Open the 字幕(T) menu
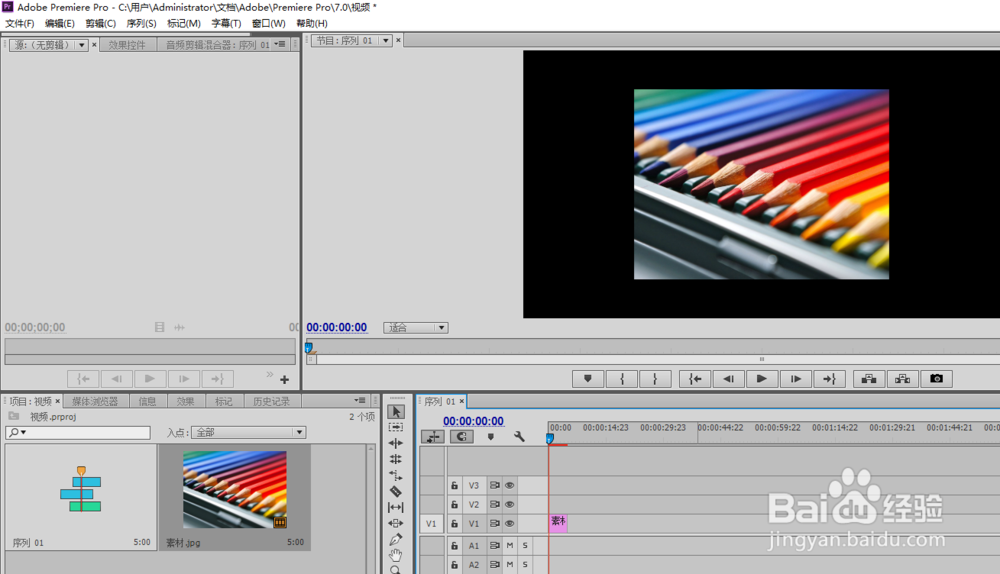This screenshot has height=574, width=1000. coord(226,24)
